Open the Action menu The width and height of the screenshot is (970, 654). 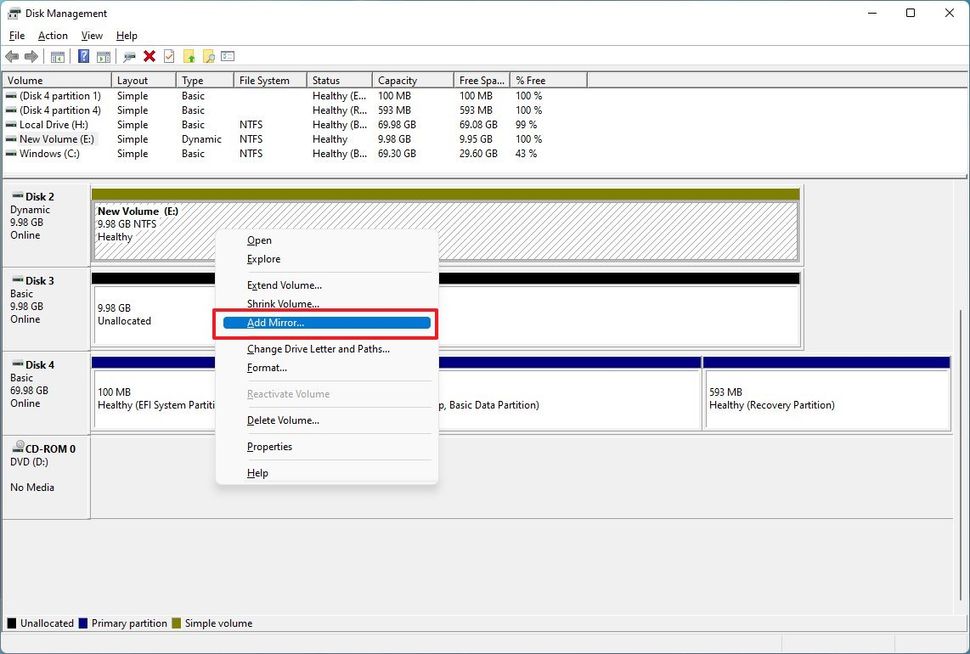tap(52, 34)
